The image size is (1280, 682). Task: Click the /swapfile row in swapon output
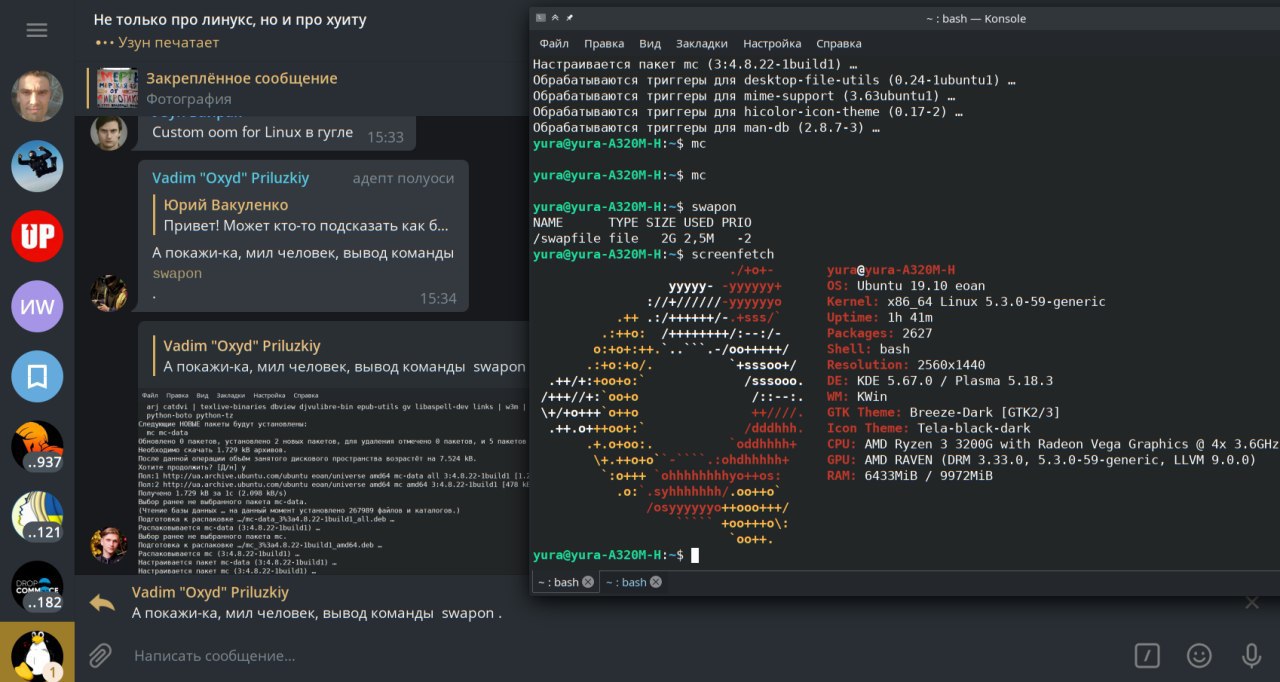(x=642, y=239)
